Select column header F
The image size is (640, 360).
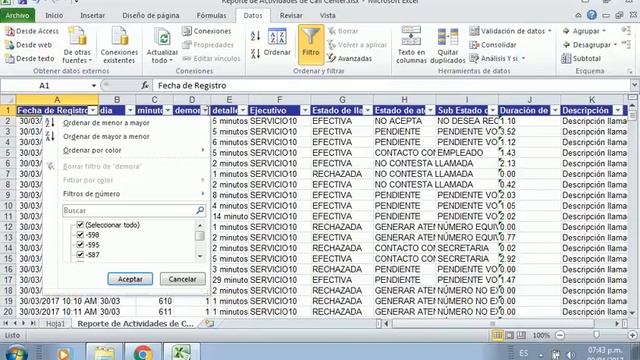pyautogui.click(x=279, y=100)
